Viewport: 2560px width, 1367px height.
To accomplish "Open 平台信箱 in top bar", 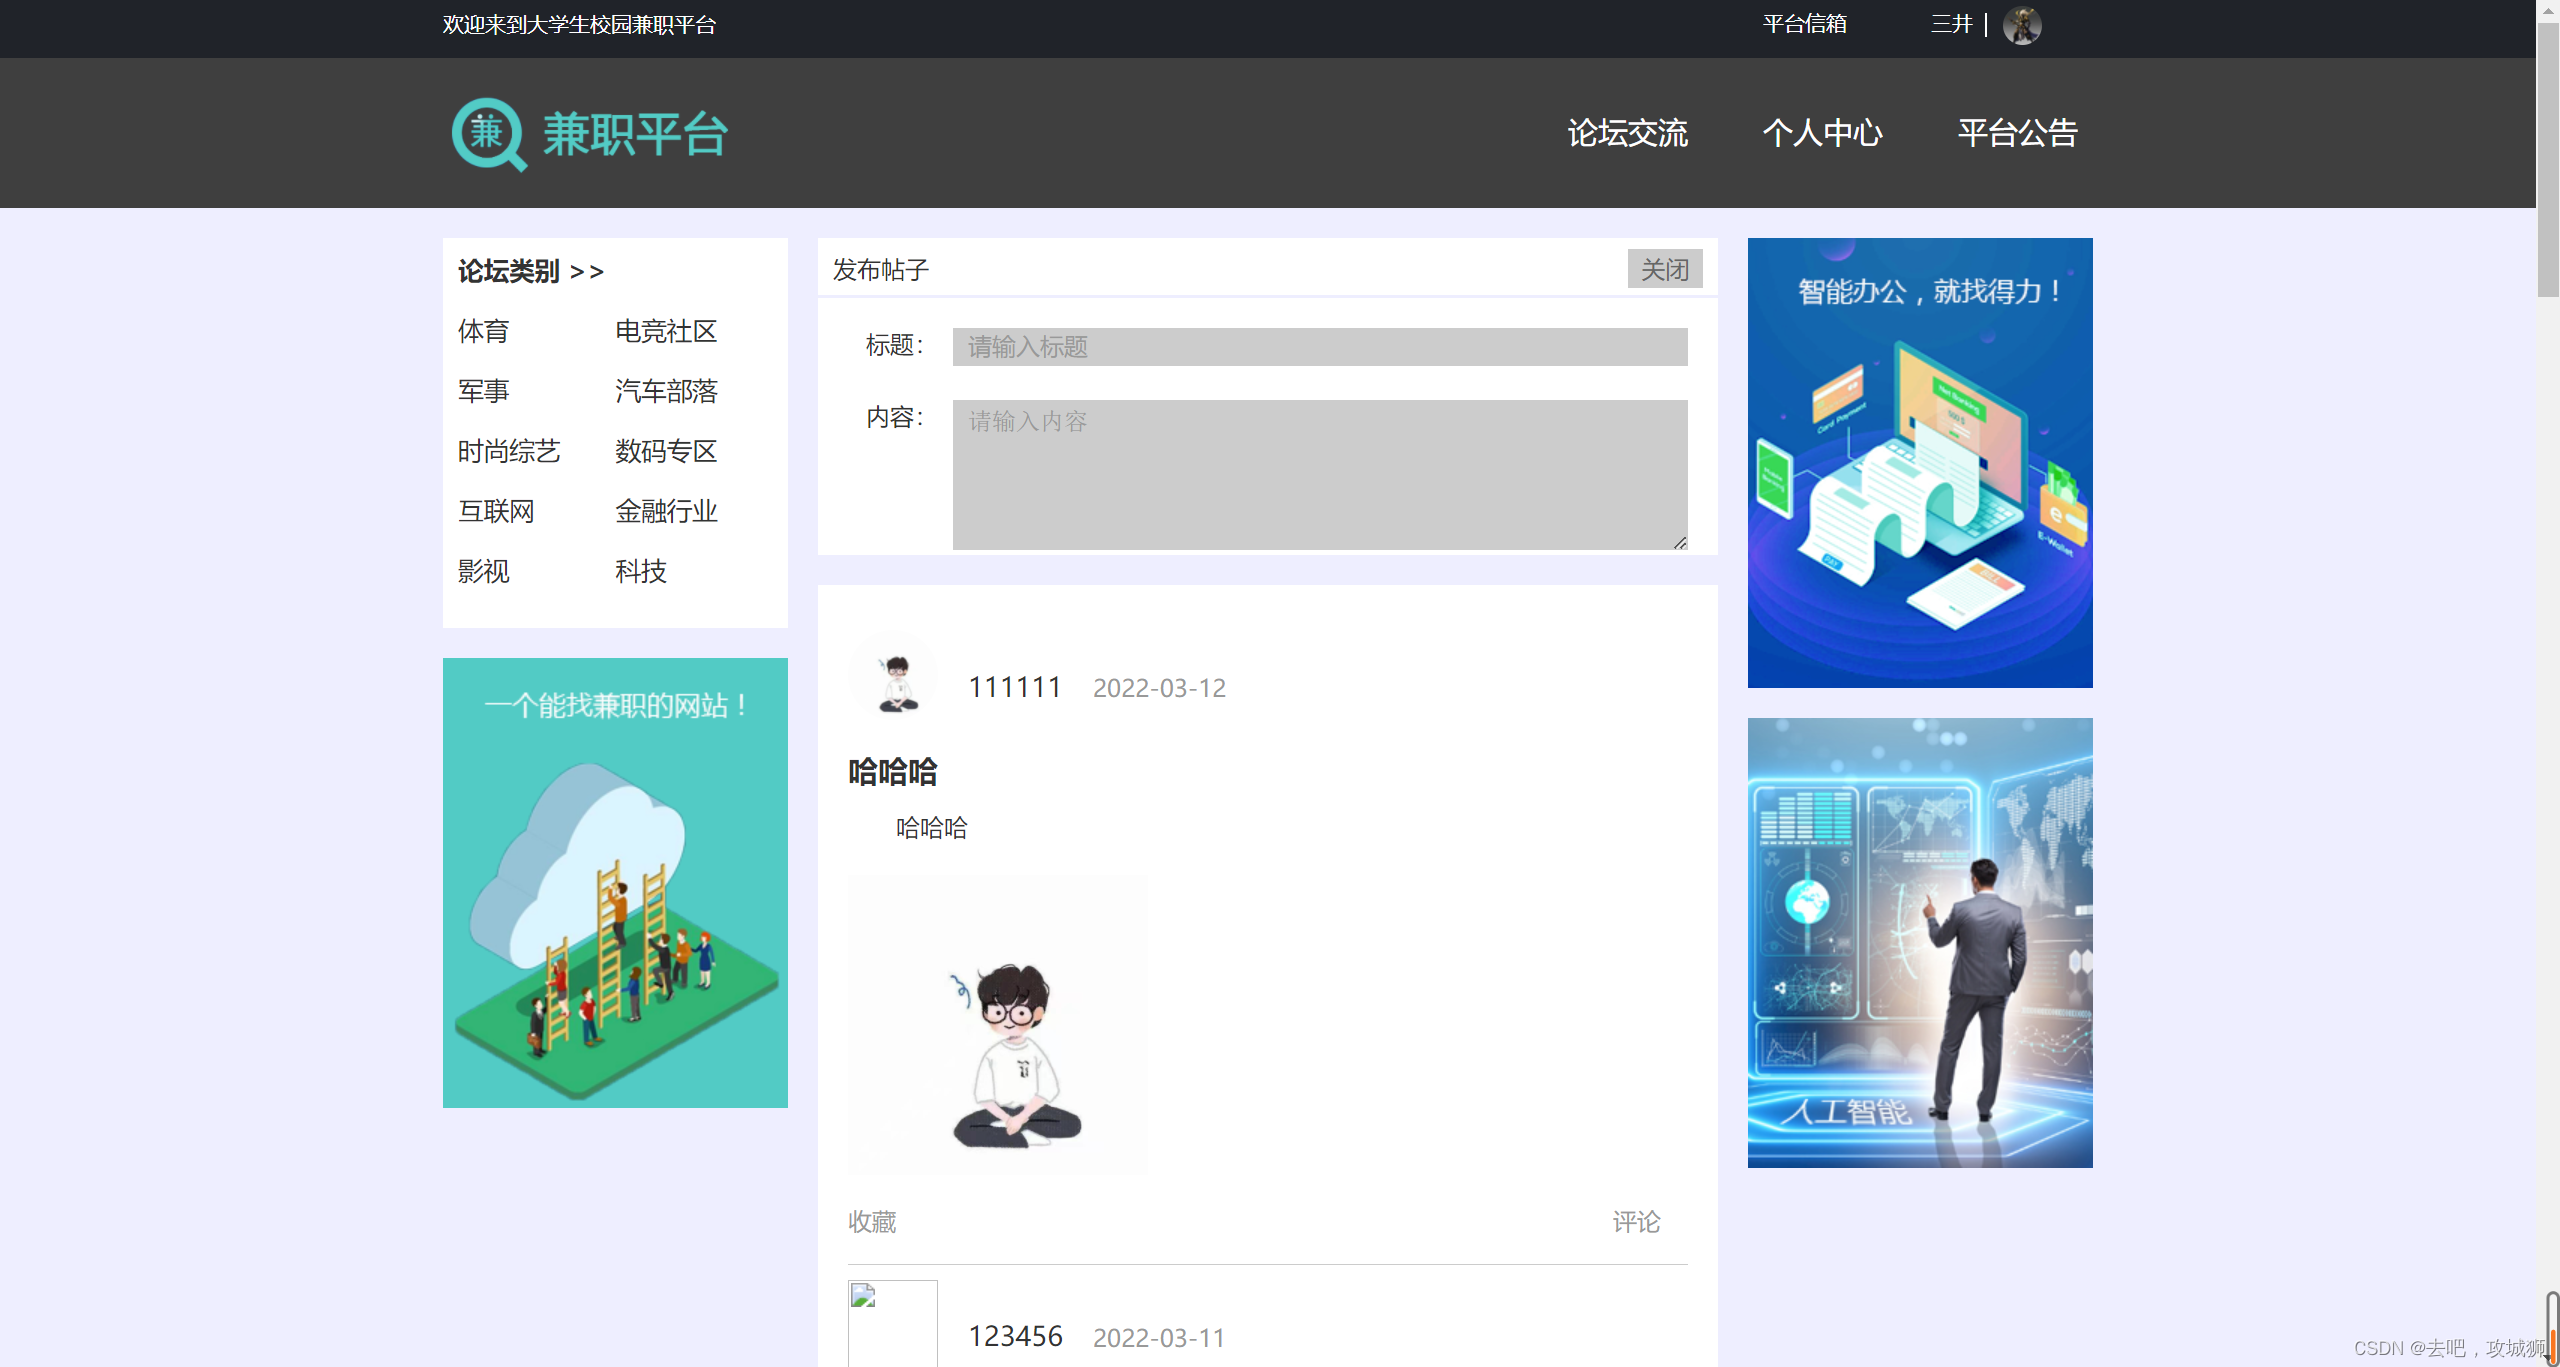I will coord(1804,24).
